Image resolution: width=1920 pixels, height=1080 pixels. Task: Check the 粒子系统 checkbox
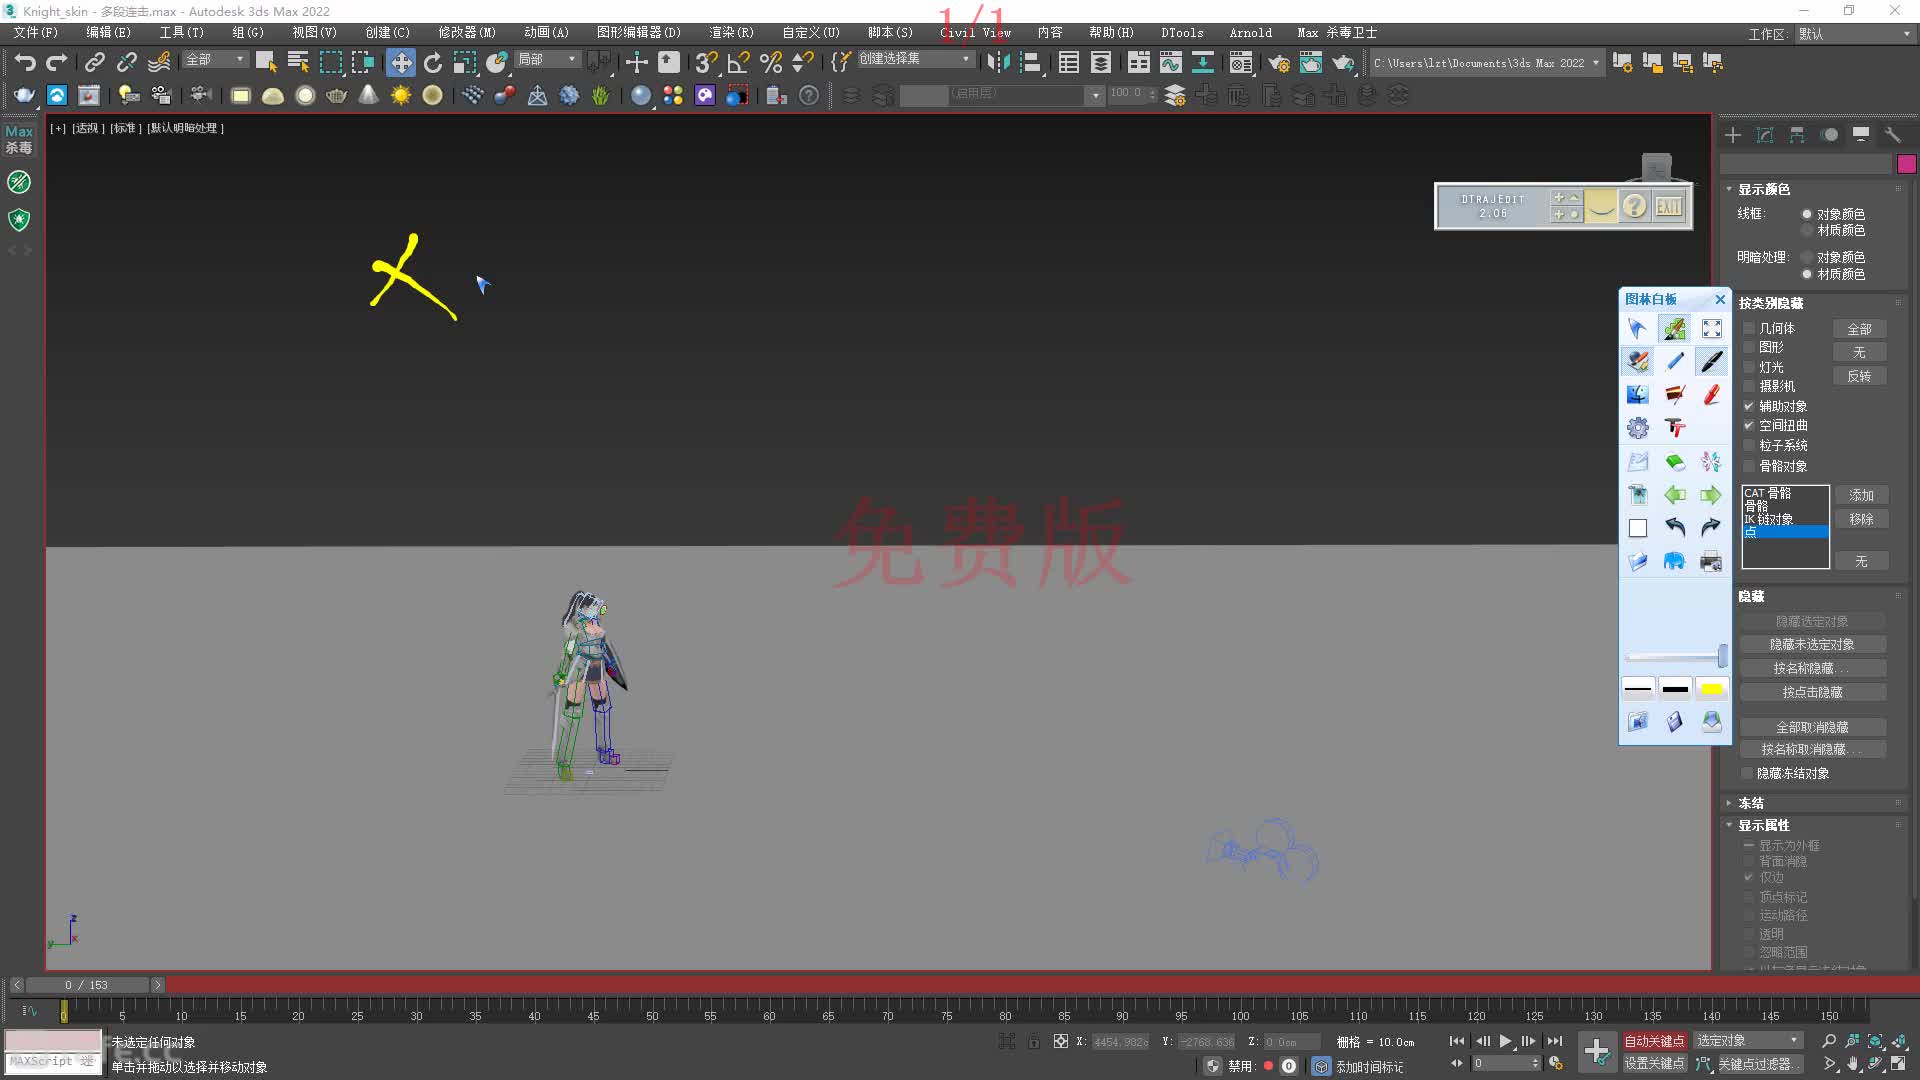1748,445
